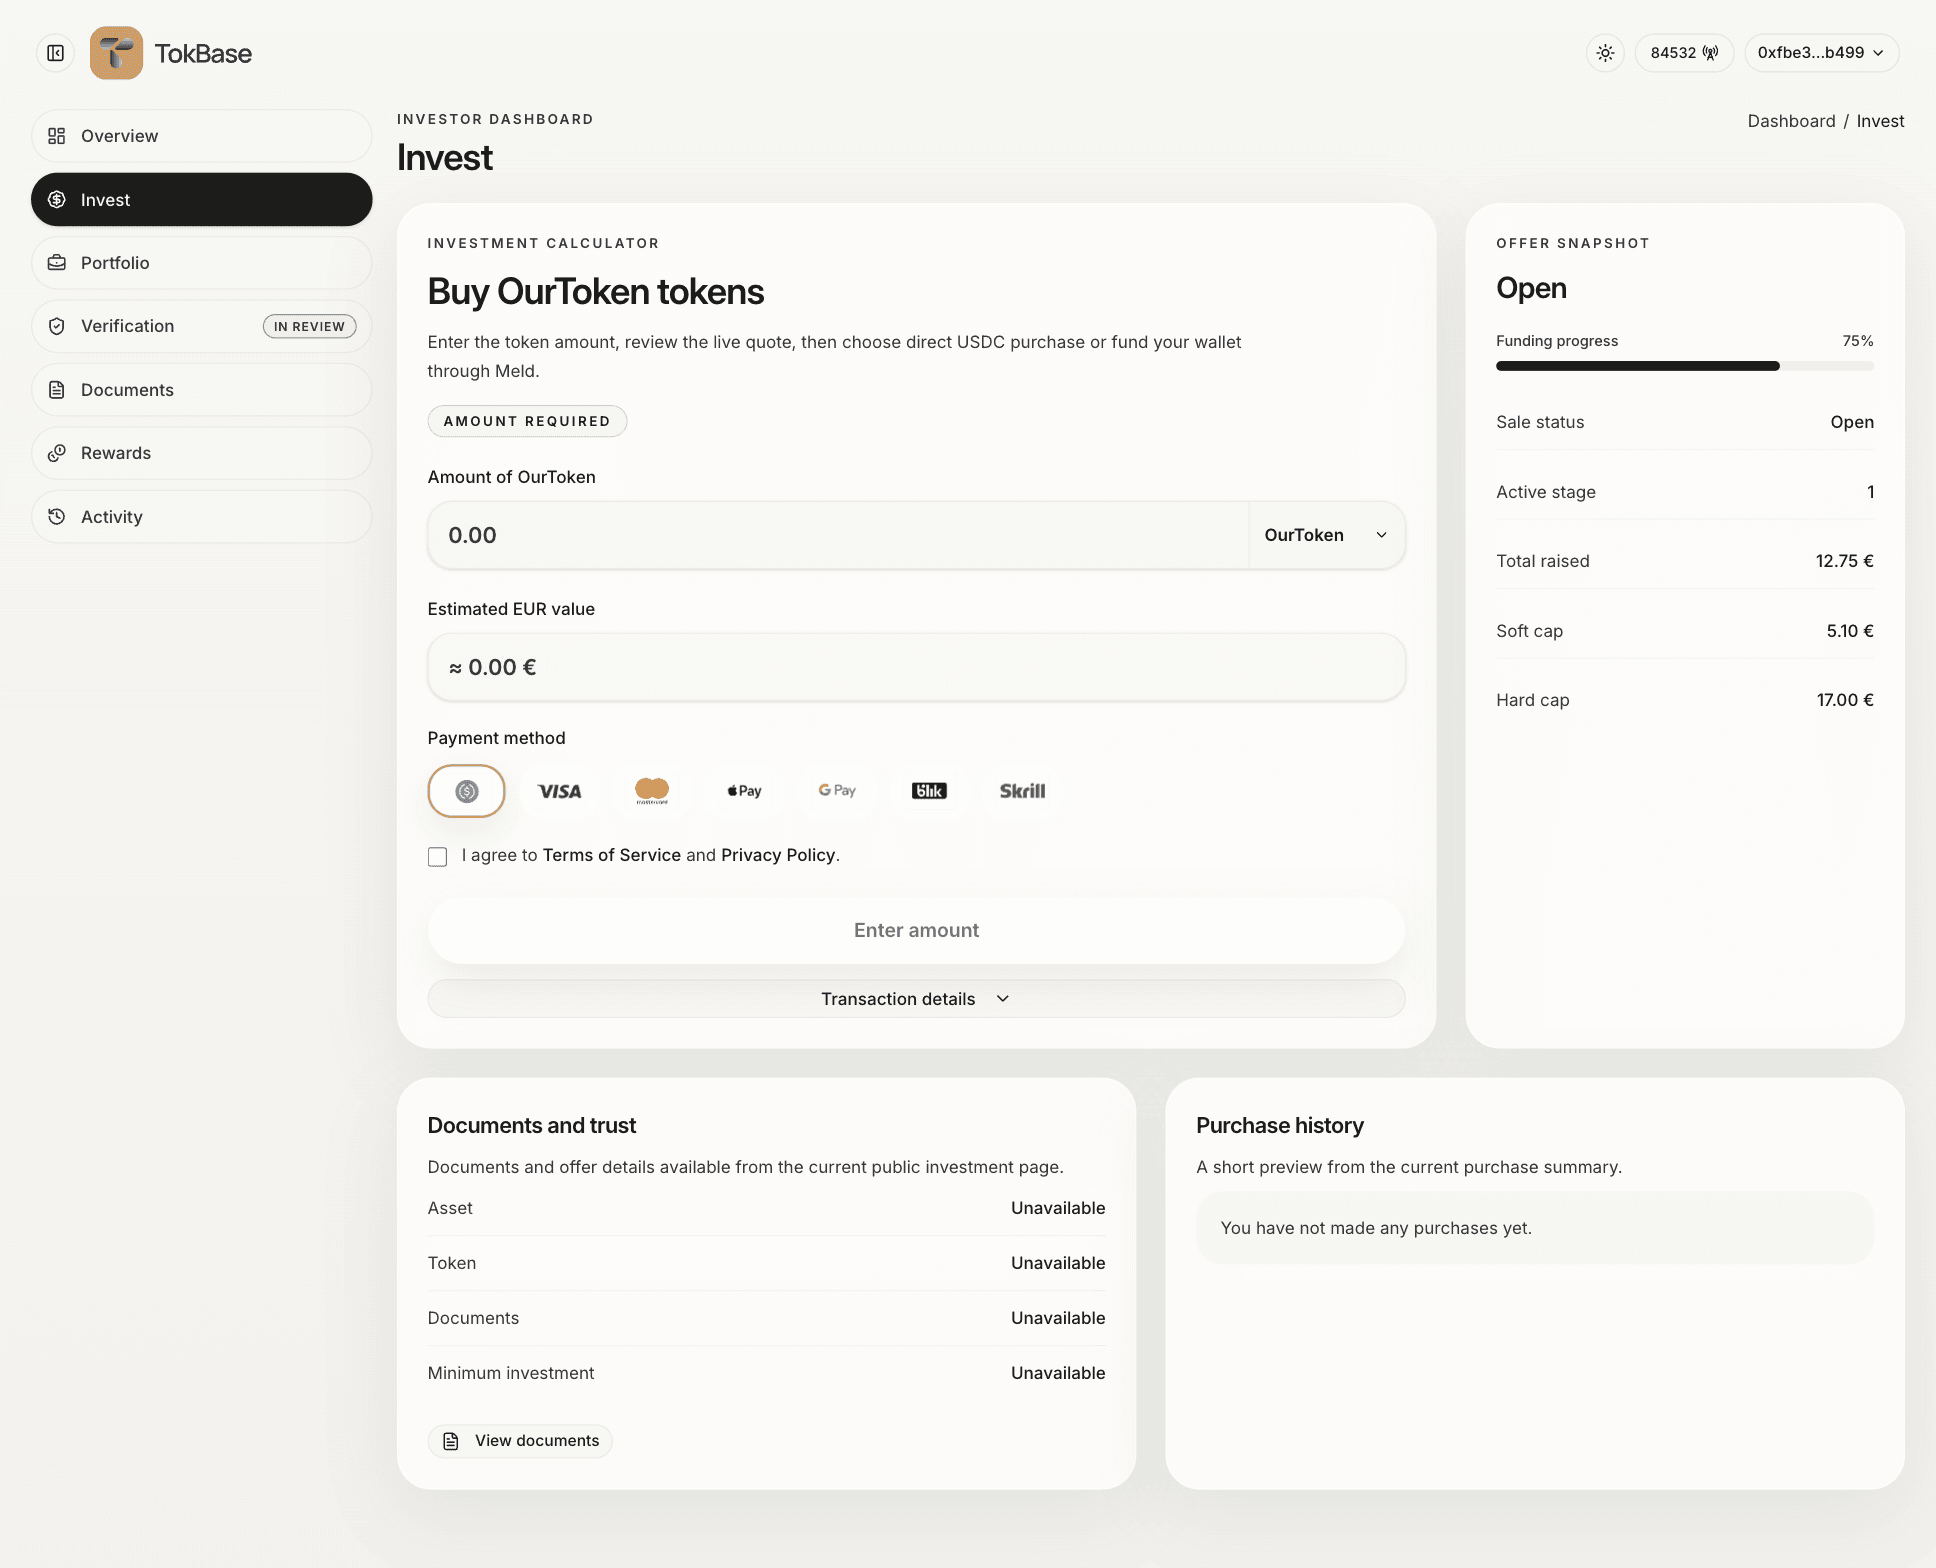Choose Visa payment method
The width and height of the screenshot is (1936, 1568).
pyautogui.click(x=559, y=791)
